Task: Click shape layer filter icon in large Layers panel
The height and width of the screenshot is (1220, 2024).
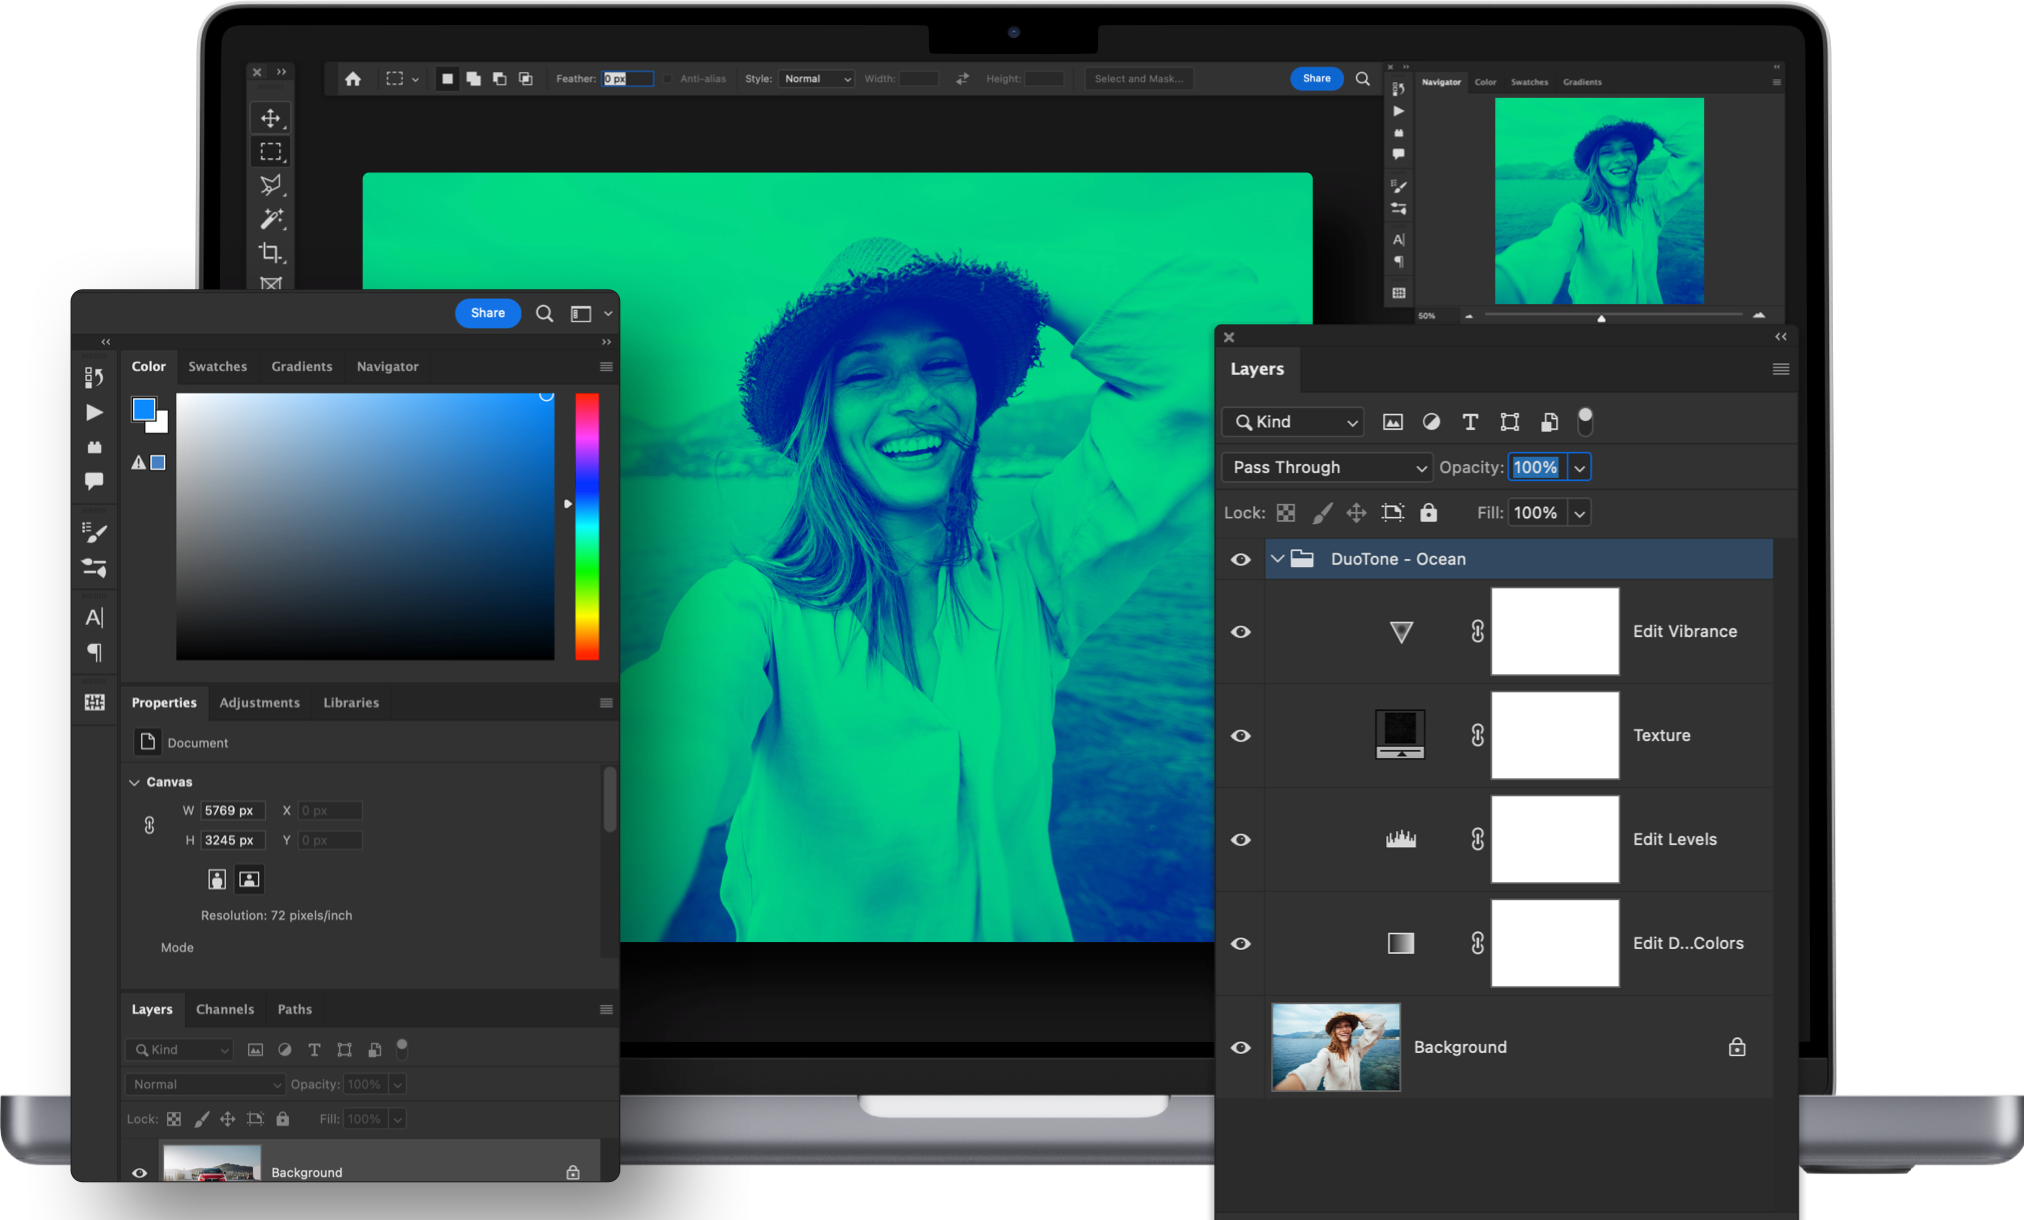Action: pyautogui.click(x=1510, y=422)
